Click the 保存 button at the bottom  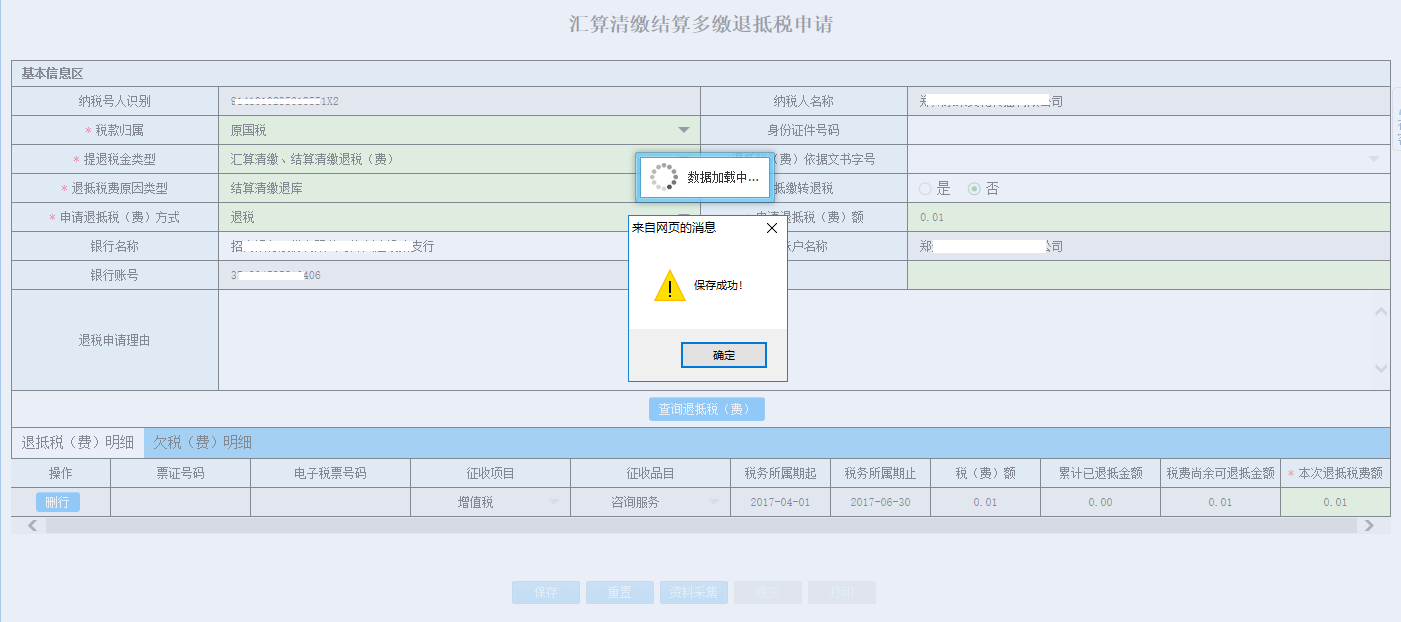(545, 591)
